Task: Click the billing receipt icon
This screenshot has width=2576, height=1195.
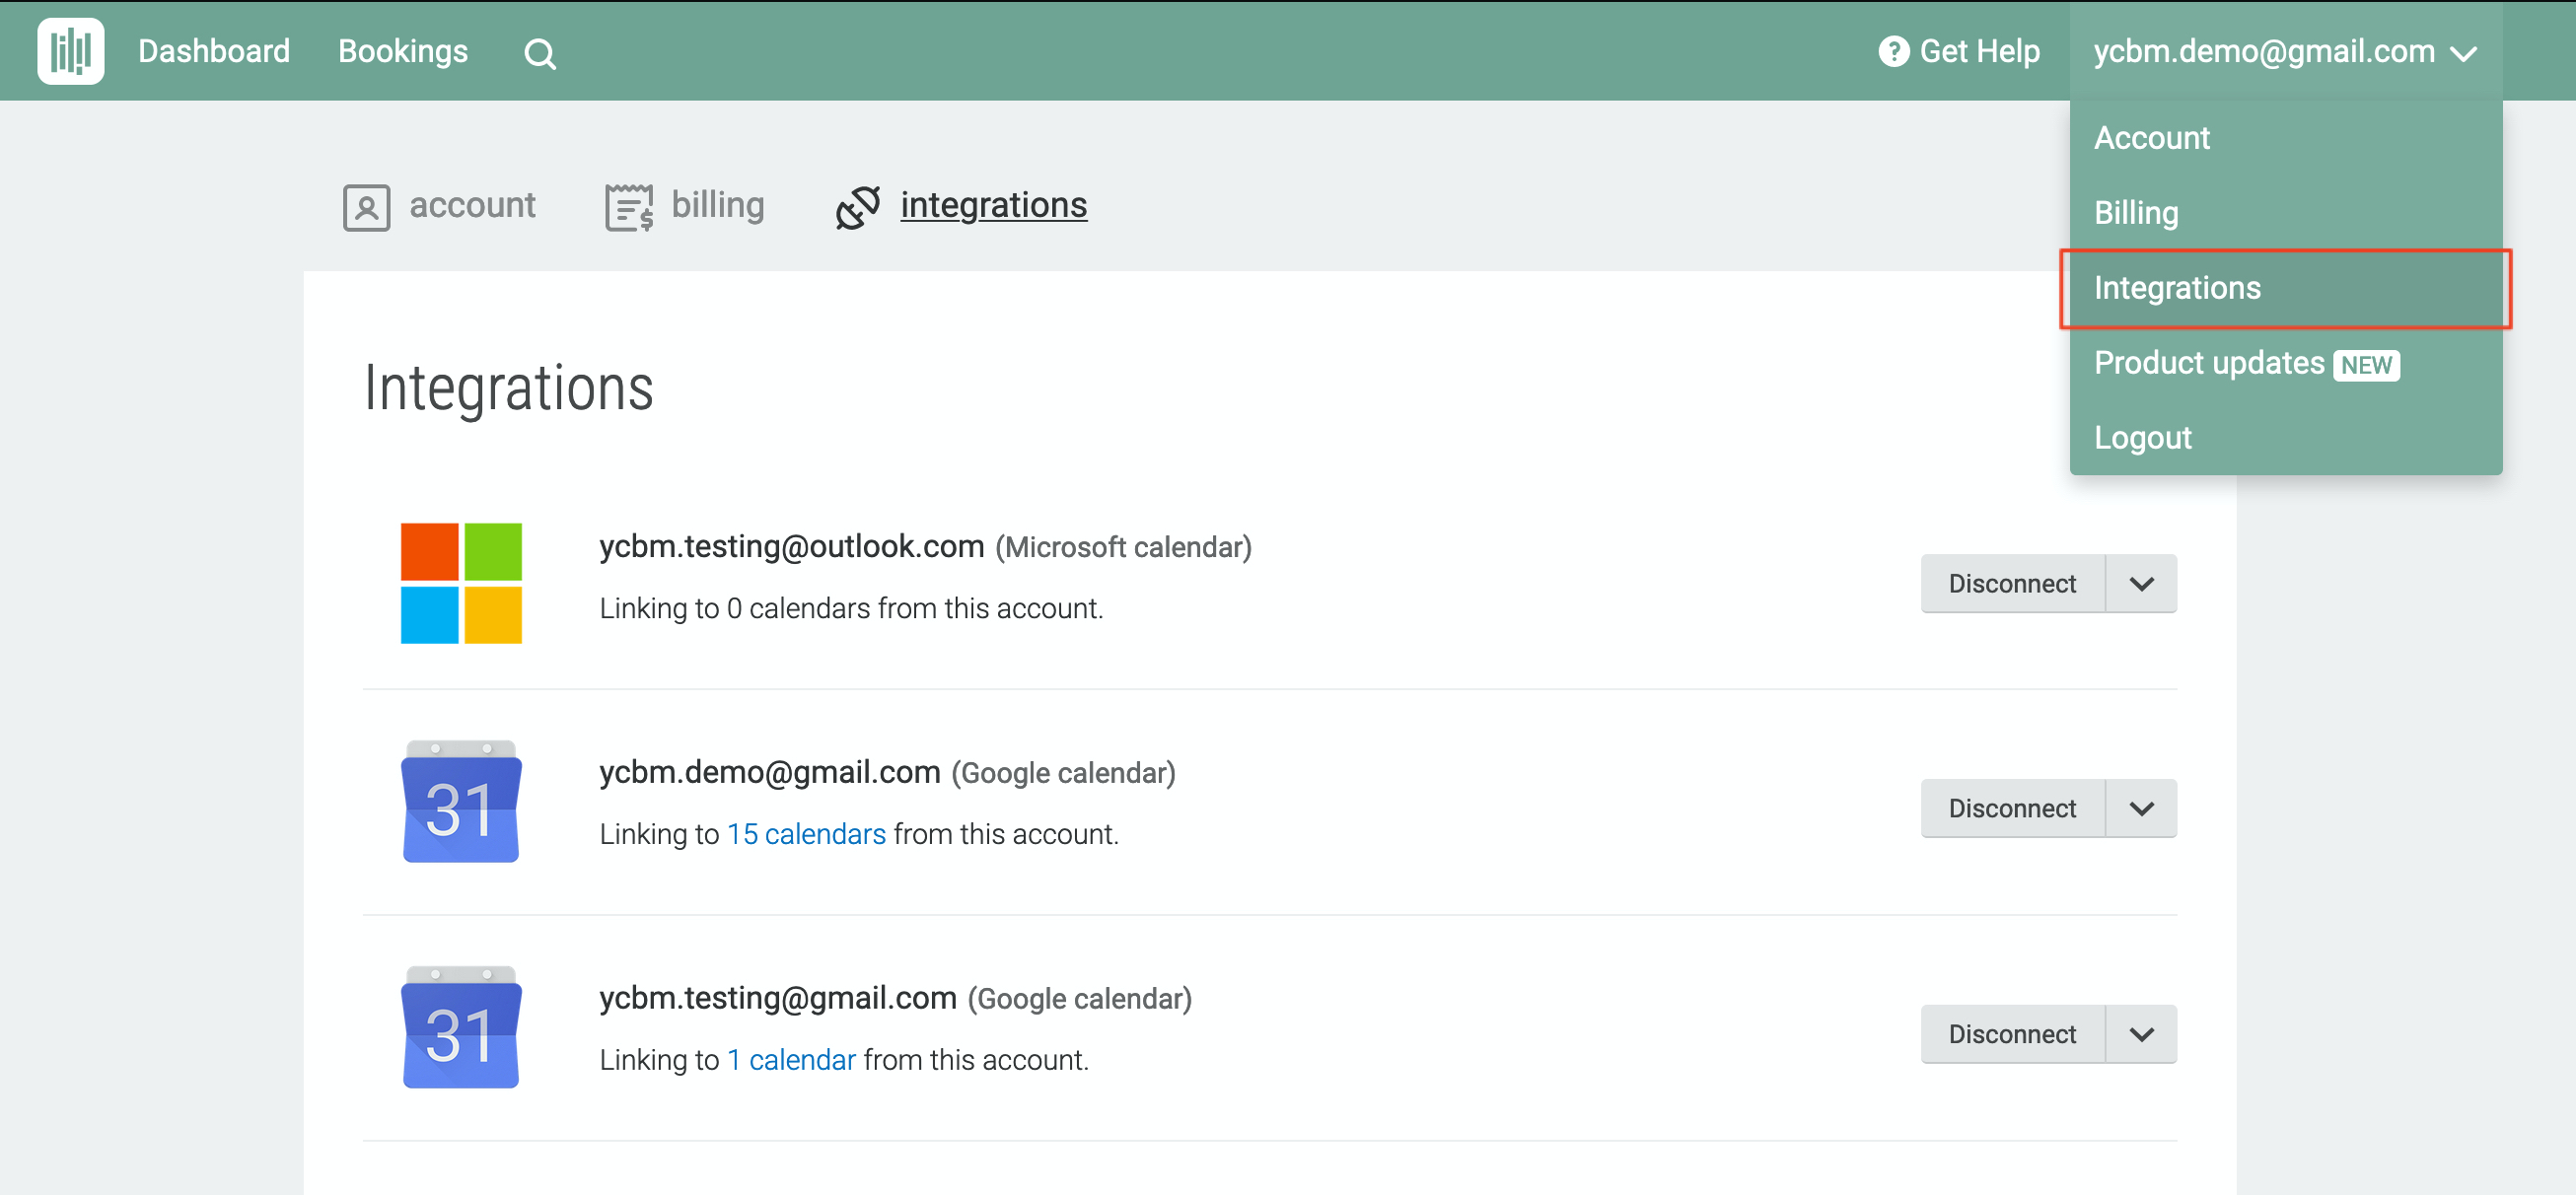Action: click(629, 207)
